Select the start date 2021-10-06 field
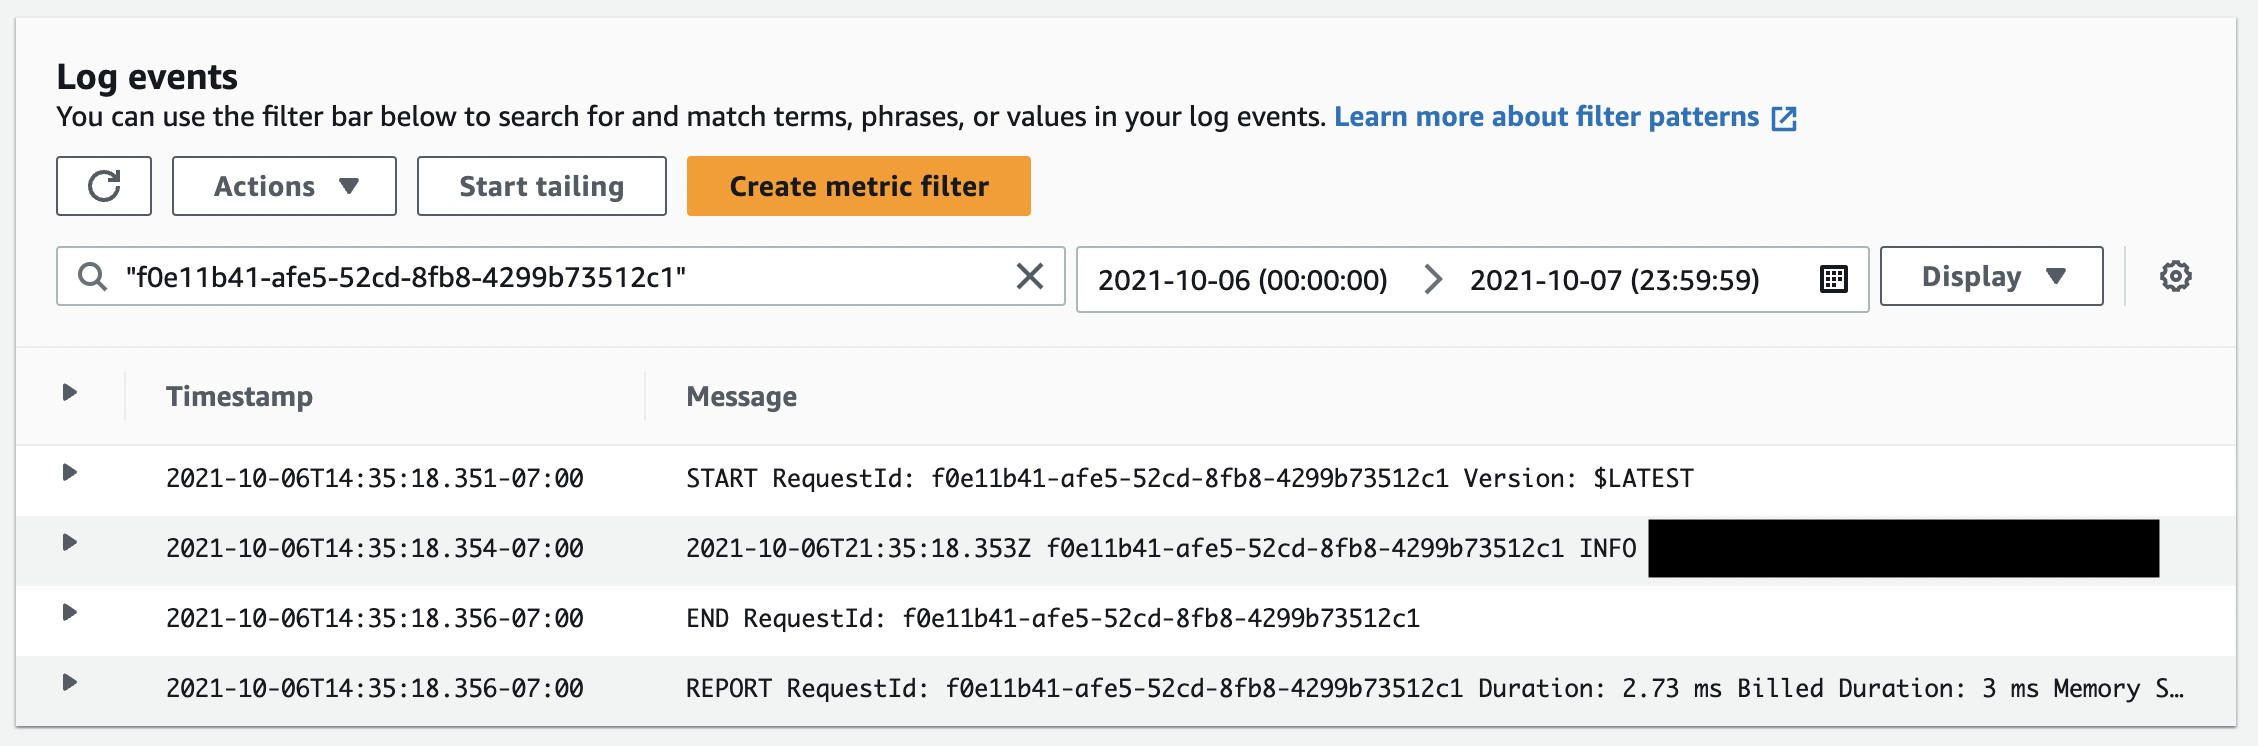This screenshot has width=2258, height=746. click(x=1242, y=280)
